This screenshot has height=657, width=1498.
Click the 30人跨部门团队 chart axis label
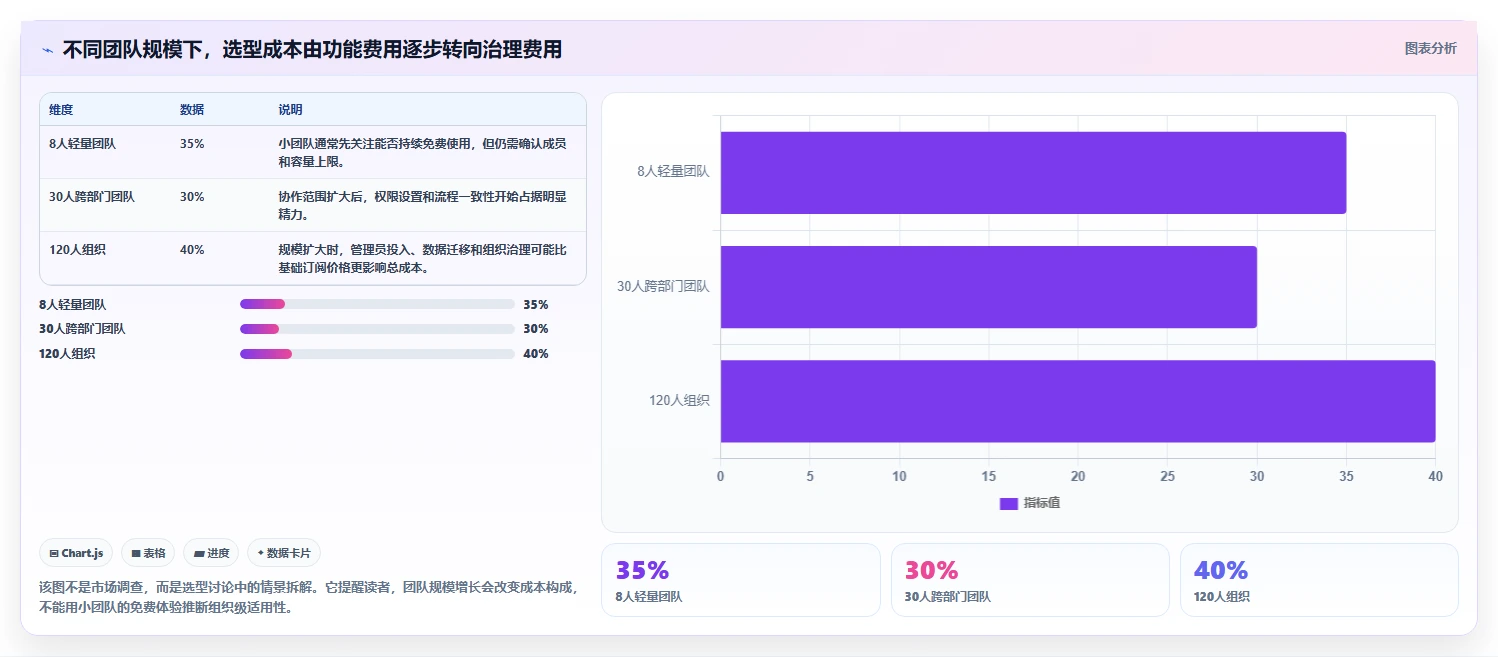[x=663, y=287]
